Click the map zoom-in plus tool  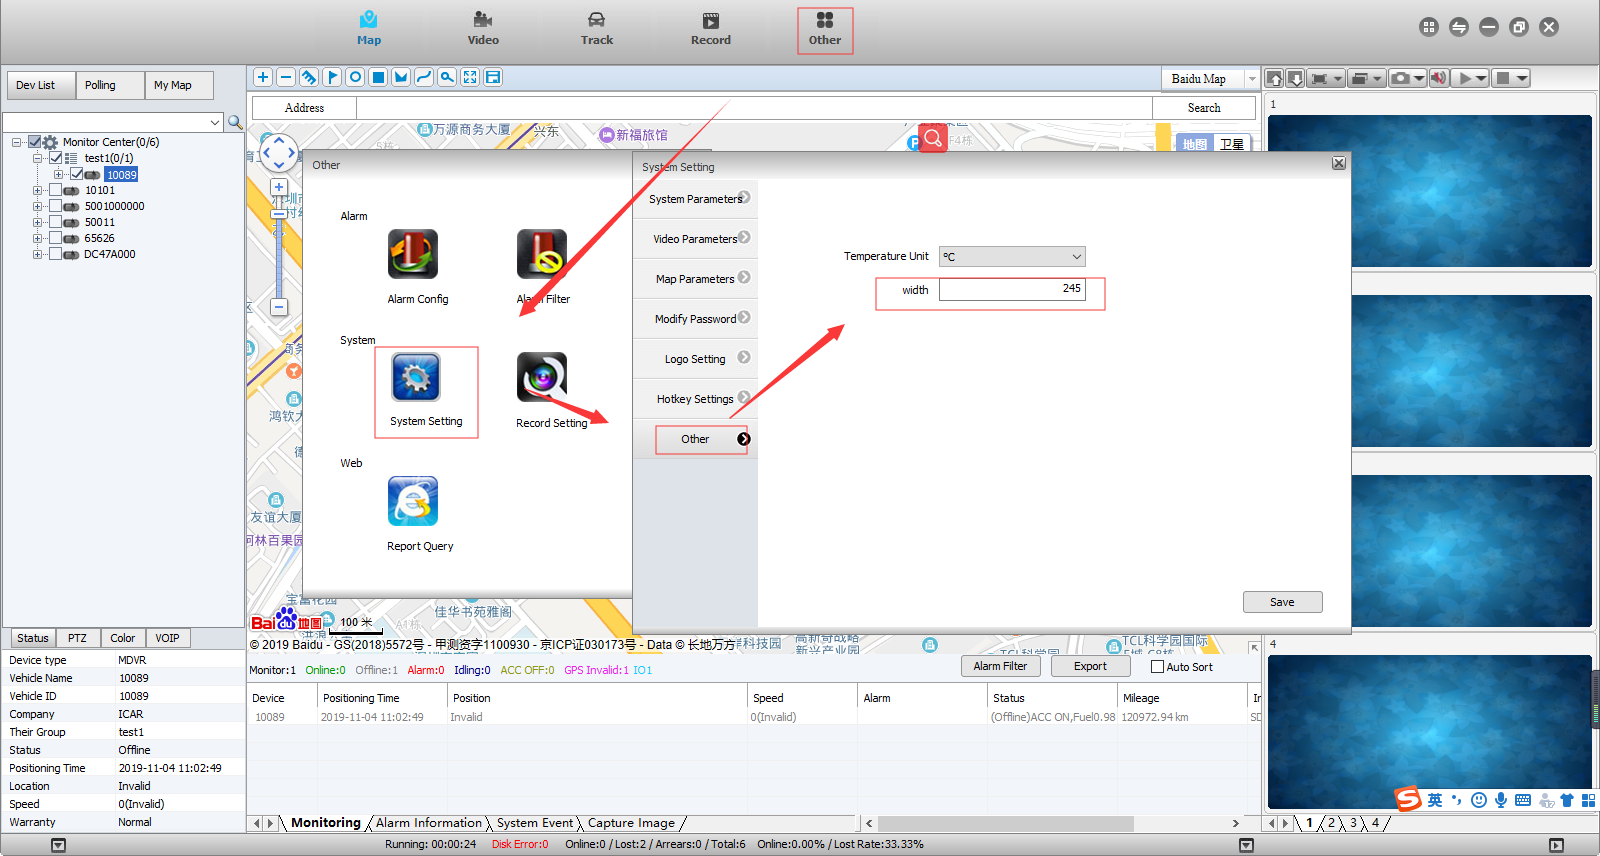click(263, 77)
